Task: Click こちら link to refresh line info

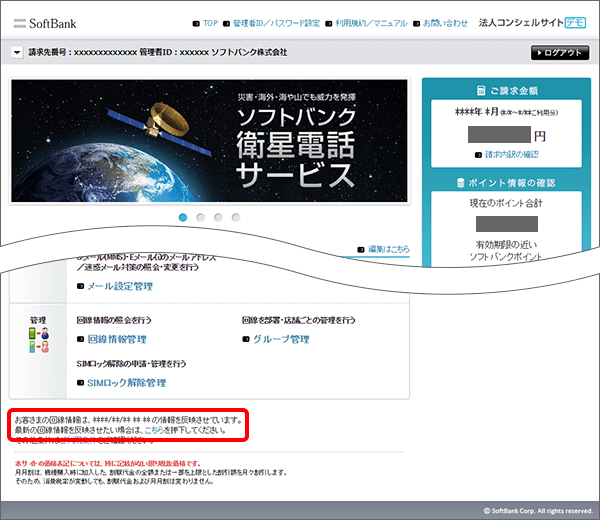Action: pyautogui.click(x=154, y=430)
